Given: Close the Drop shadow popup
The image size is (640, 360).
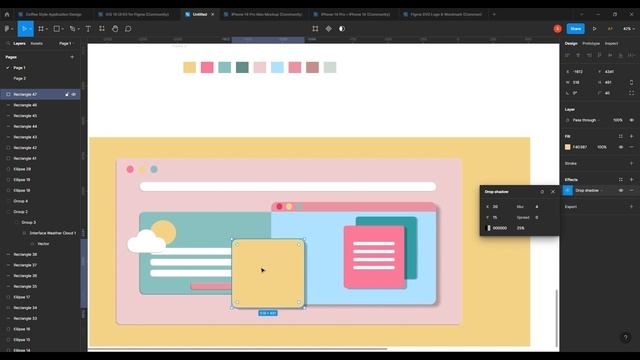Looking at the screenshot, I should (553, 191).
